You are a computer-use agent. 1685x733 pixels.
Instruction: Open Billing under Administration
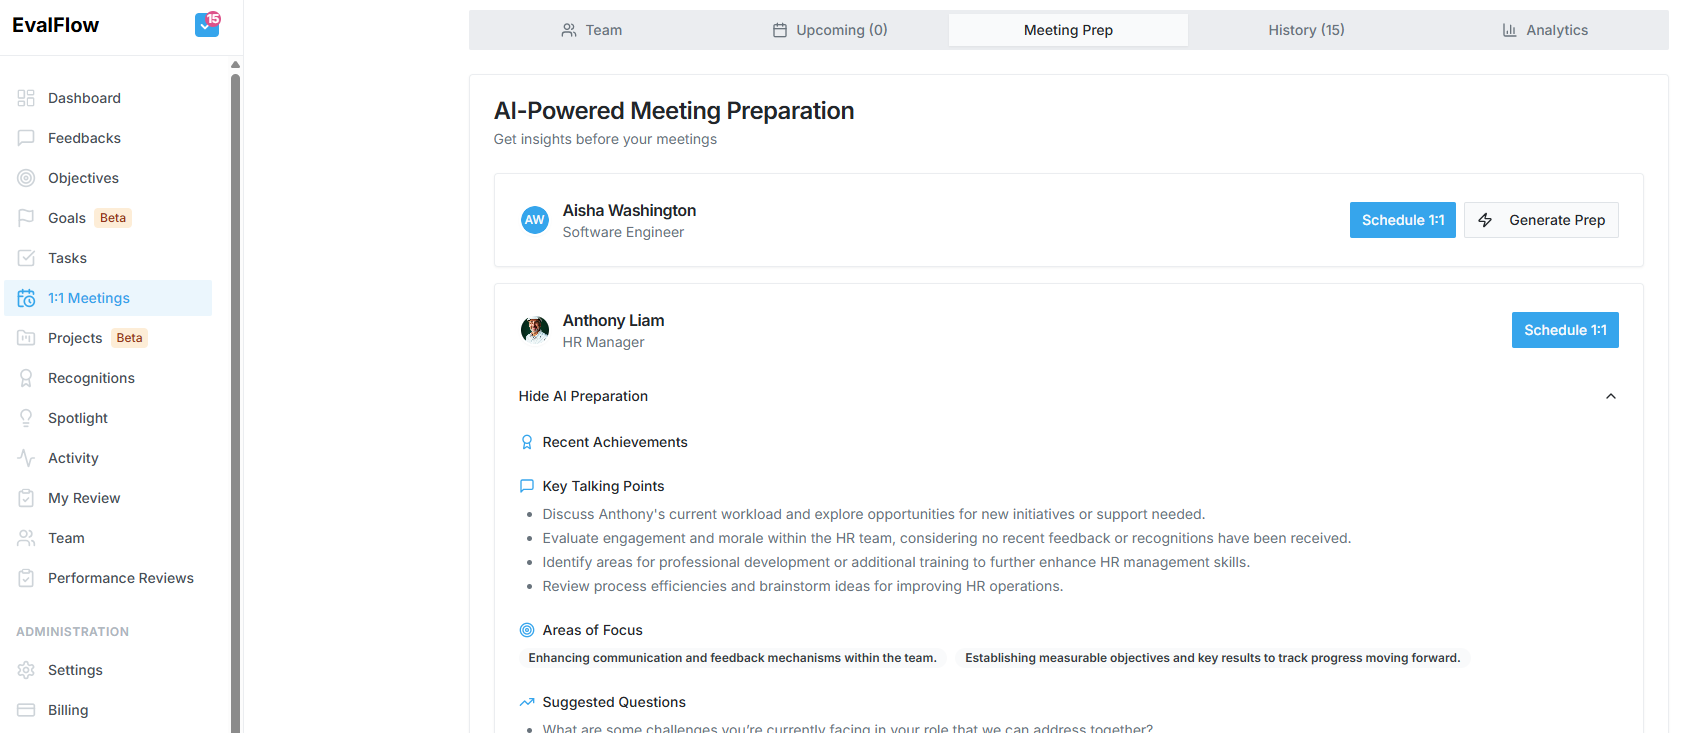click(x=108, y=710)
